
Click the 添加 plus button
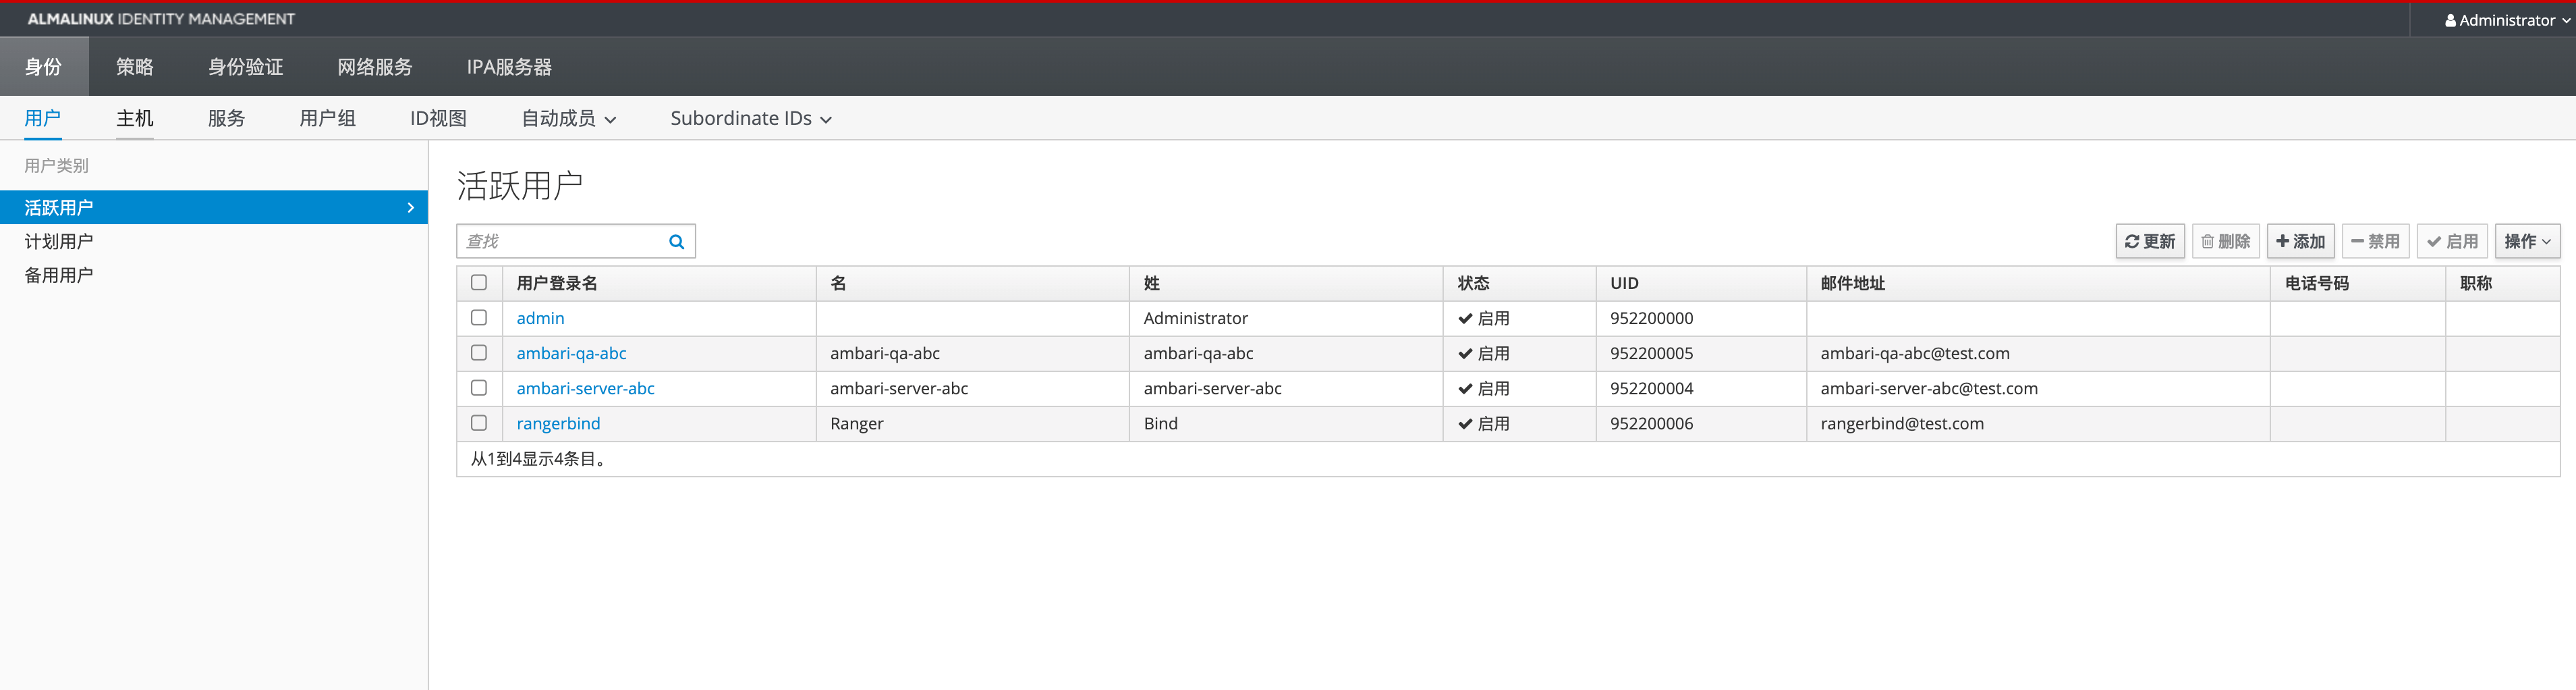[x=2300, y=241]
